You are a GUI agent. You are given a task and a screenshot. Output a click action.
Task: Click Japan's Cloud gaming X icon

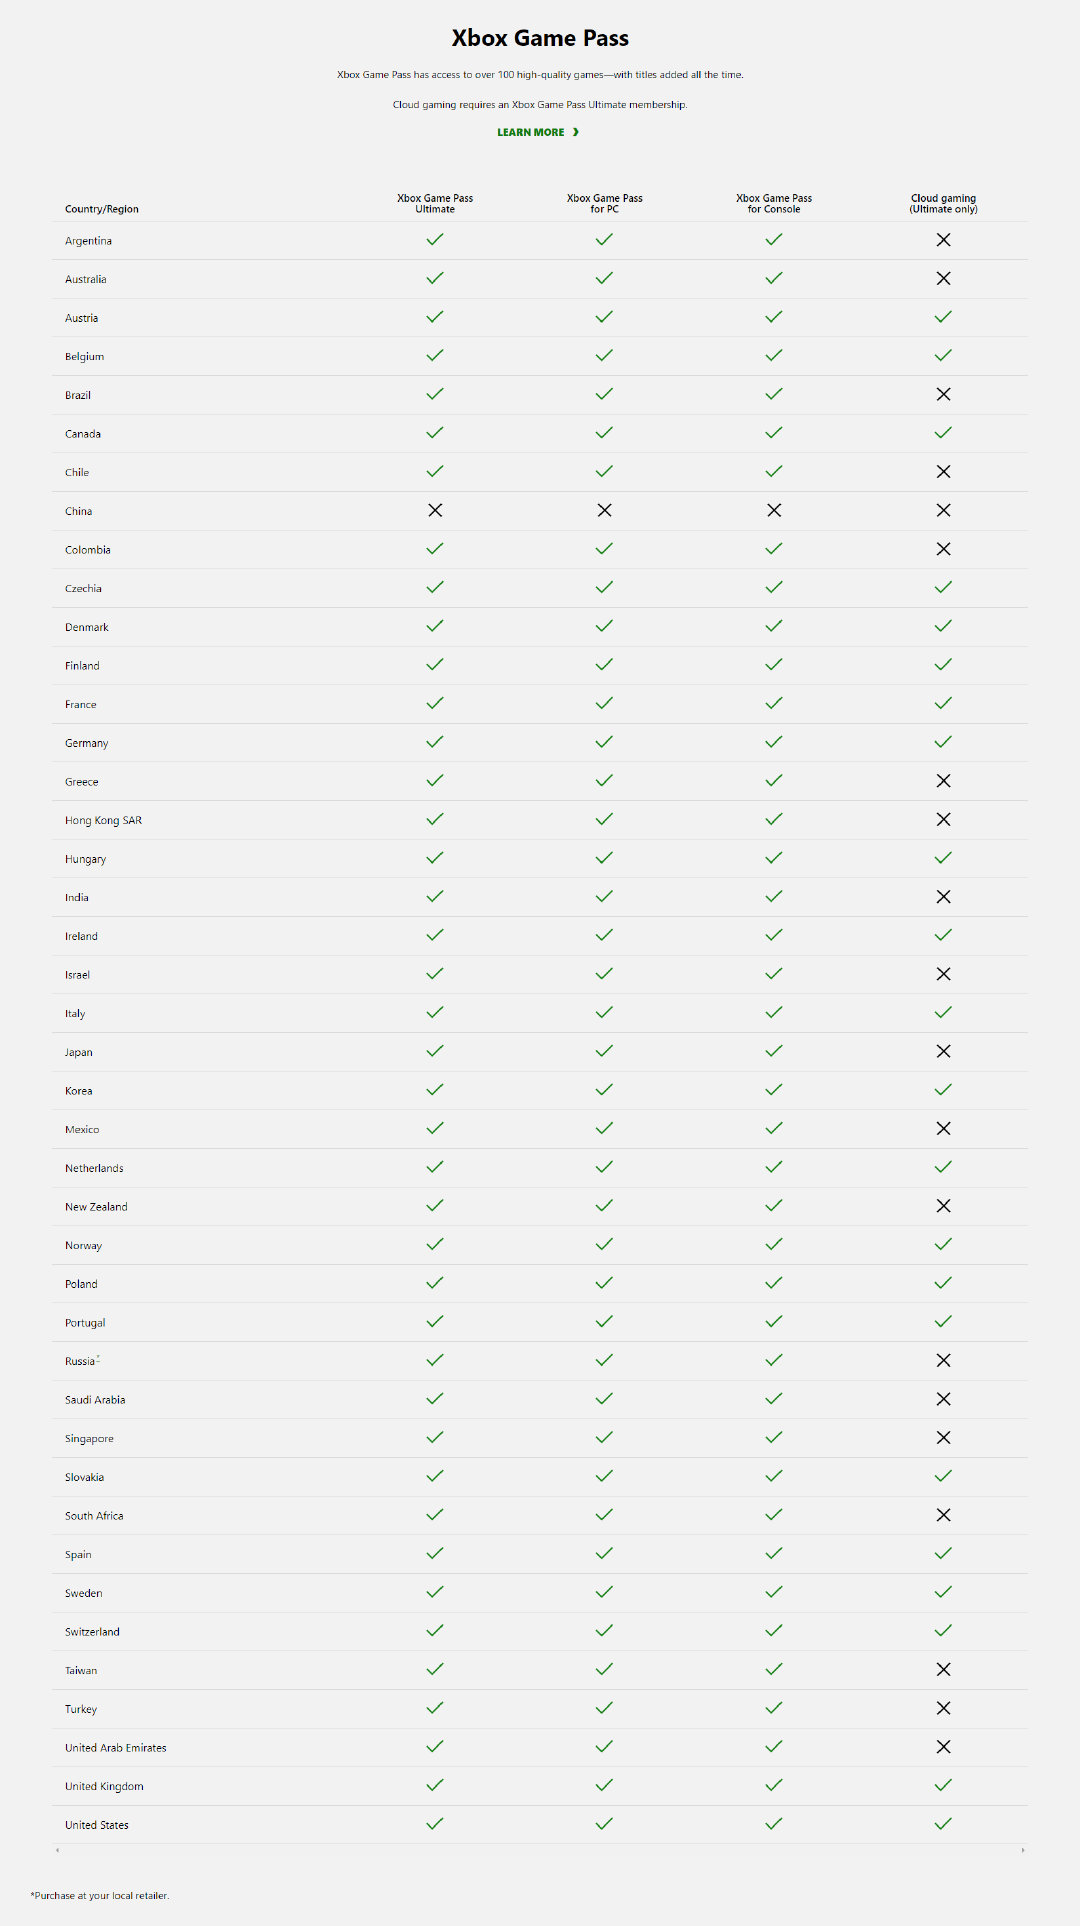943,1051
